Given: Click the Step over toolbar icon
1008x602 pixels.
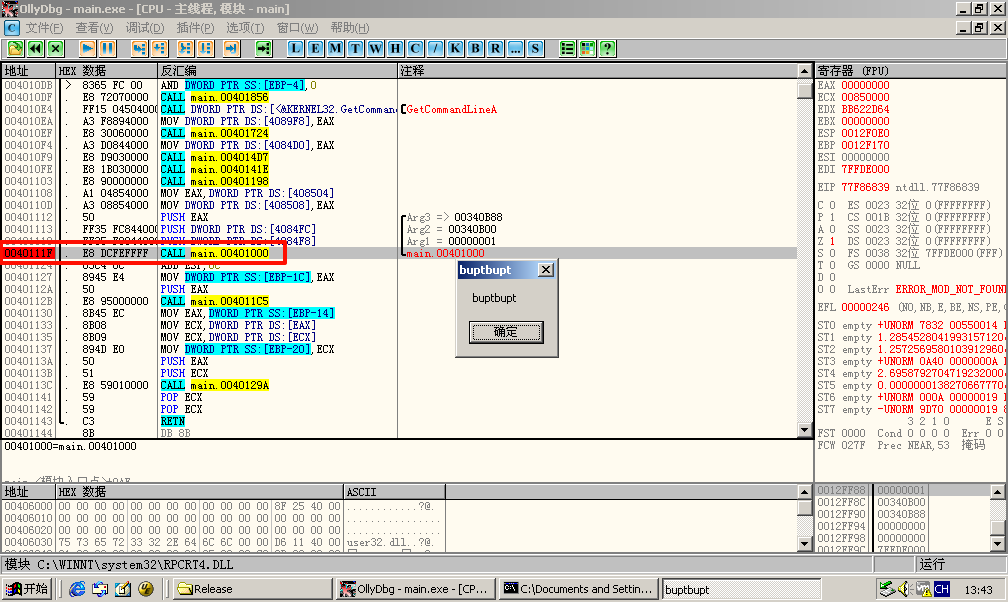Looking at the screenshot, I should click(x=160, y=48).
